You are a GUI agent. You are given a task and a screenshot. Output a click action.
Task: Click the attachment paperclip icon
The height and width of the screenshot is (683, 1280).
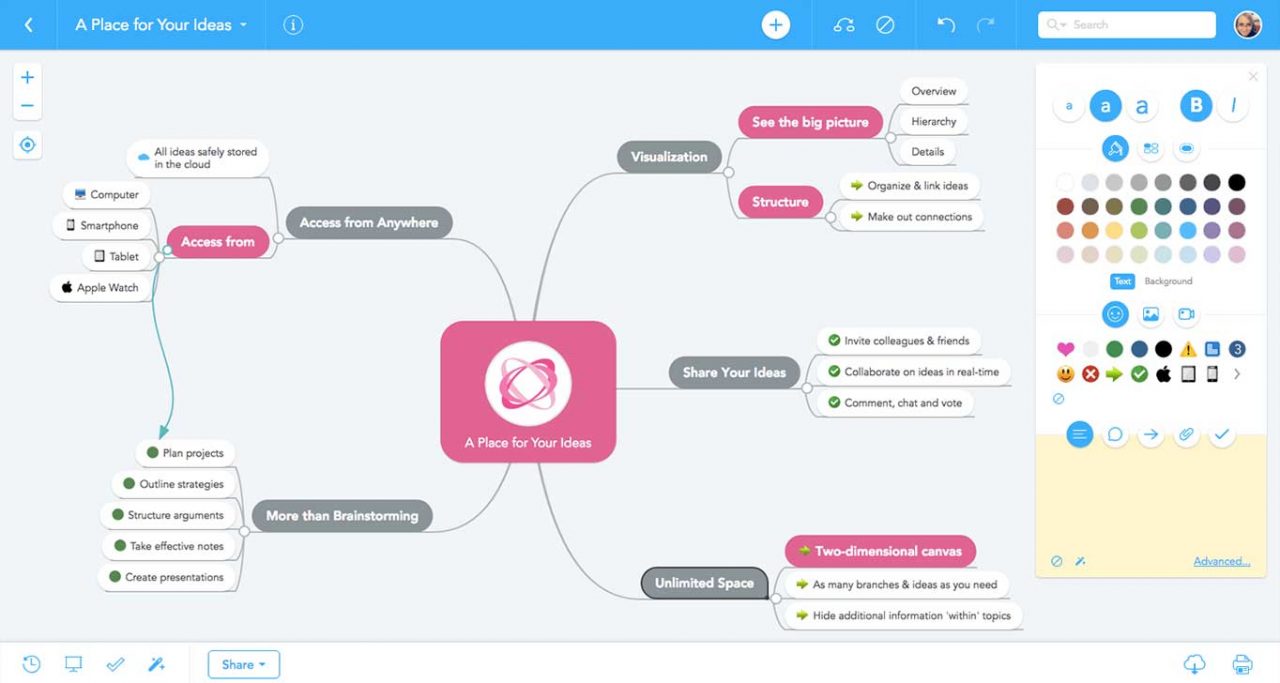click(1186, 434)
